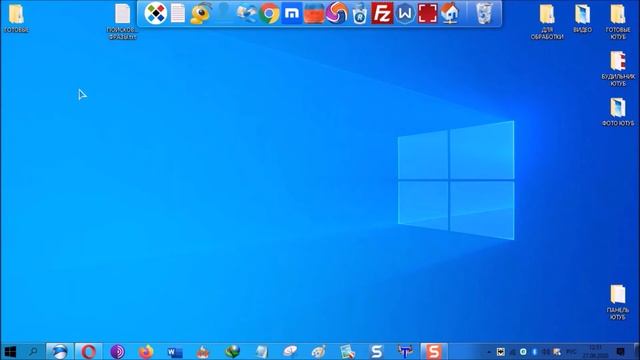Open the orange folder-like dock icon
The width and height of the screenshot is (640, 360).
[x=314, y=13]
